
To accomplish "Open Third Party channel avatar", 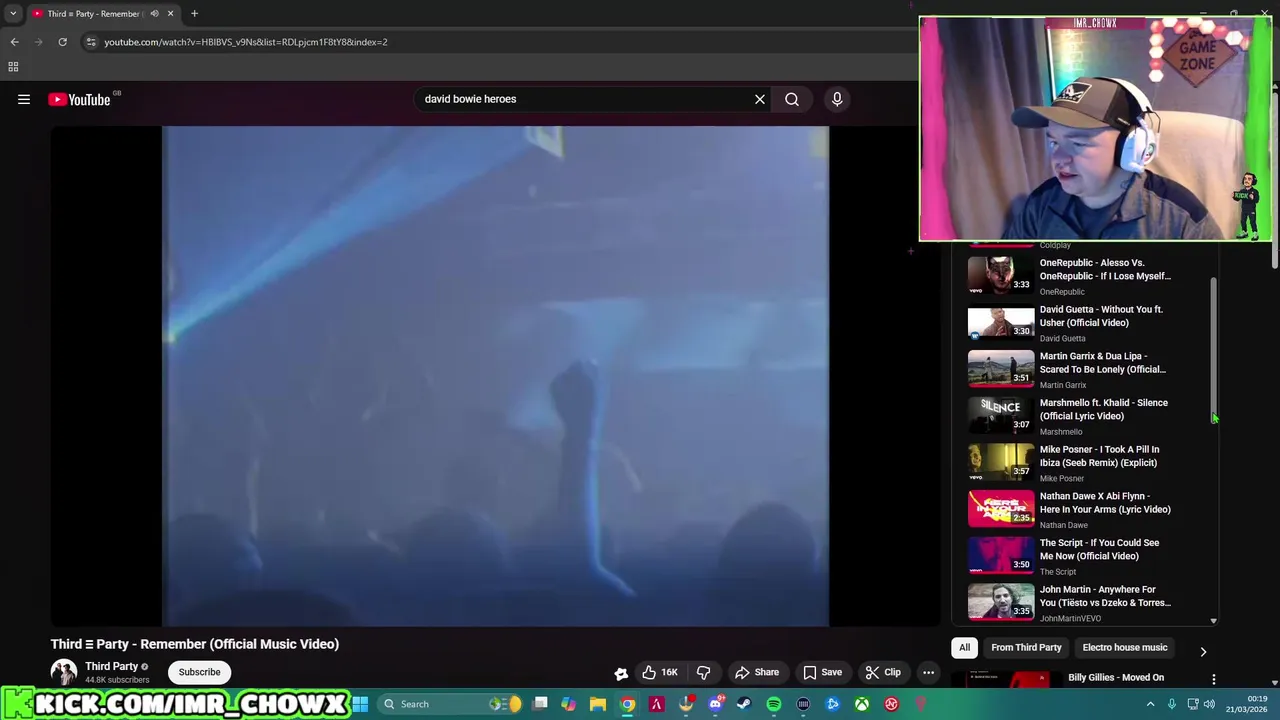I will (64, 672).
